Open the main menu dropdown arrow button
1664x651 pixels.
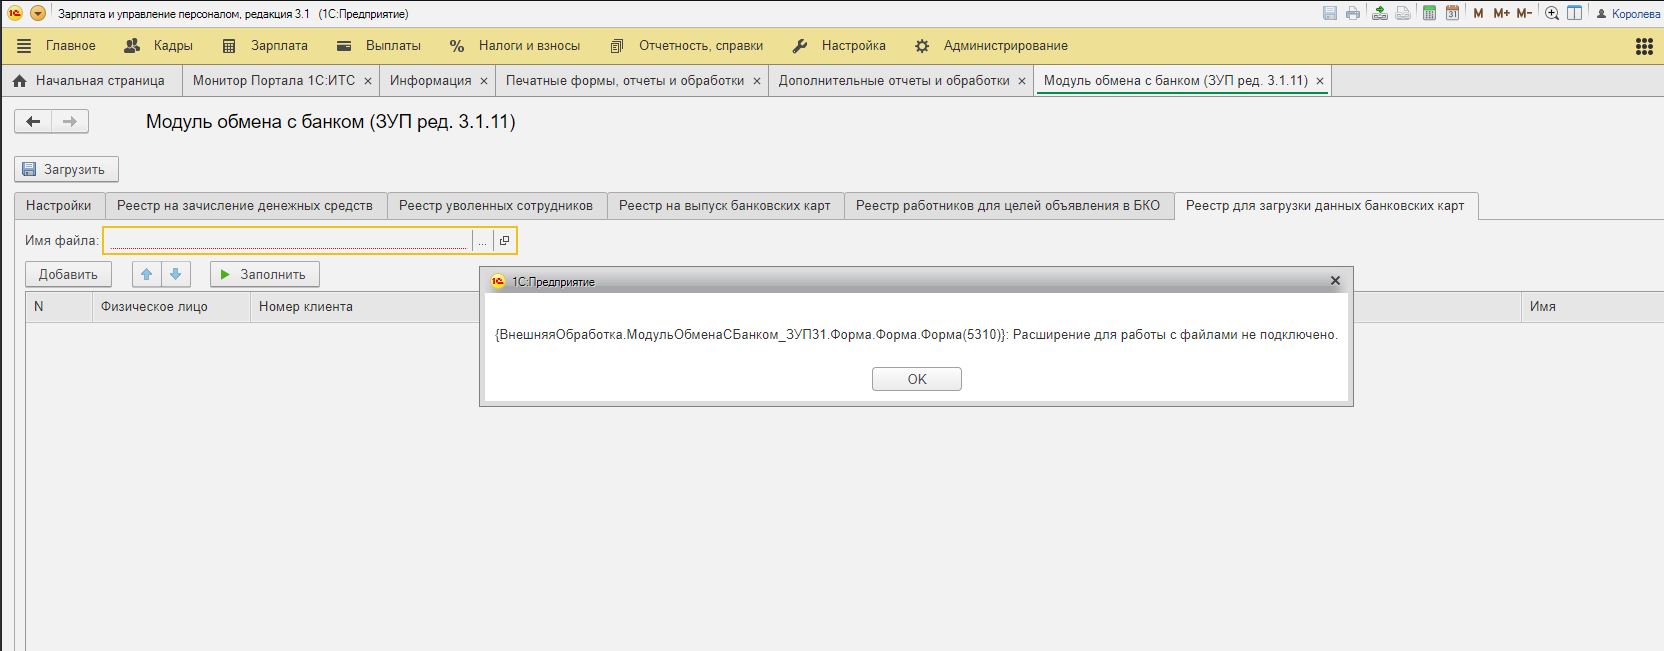pyautogui.click(x=38, y=13)
